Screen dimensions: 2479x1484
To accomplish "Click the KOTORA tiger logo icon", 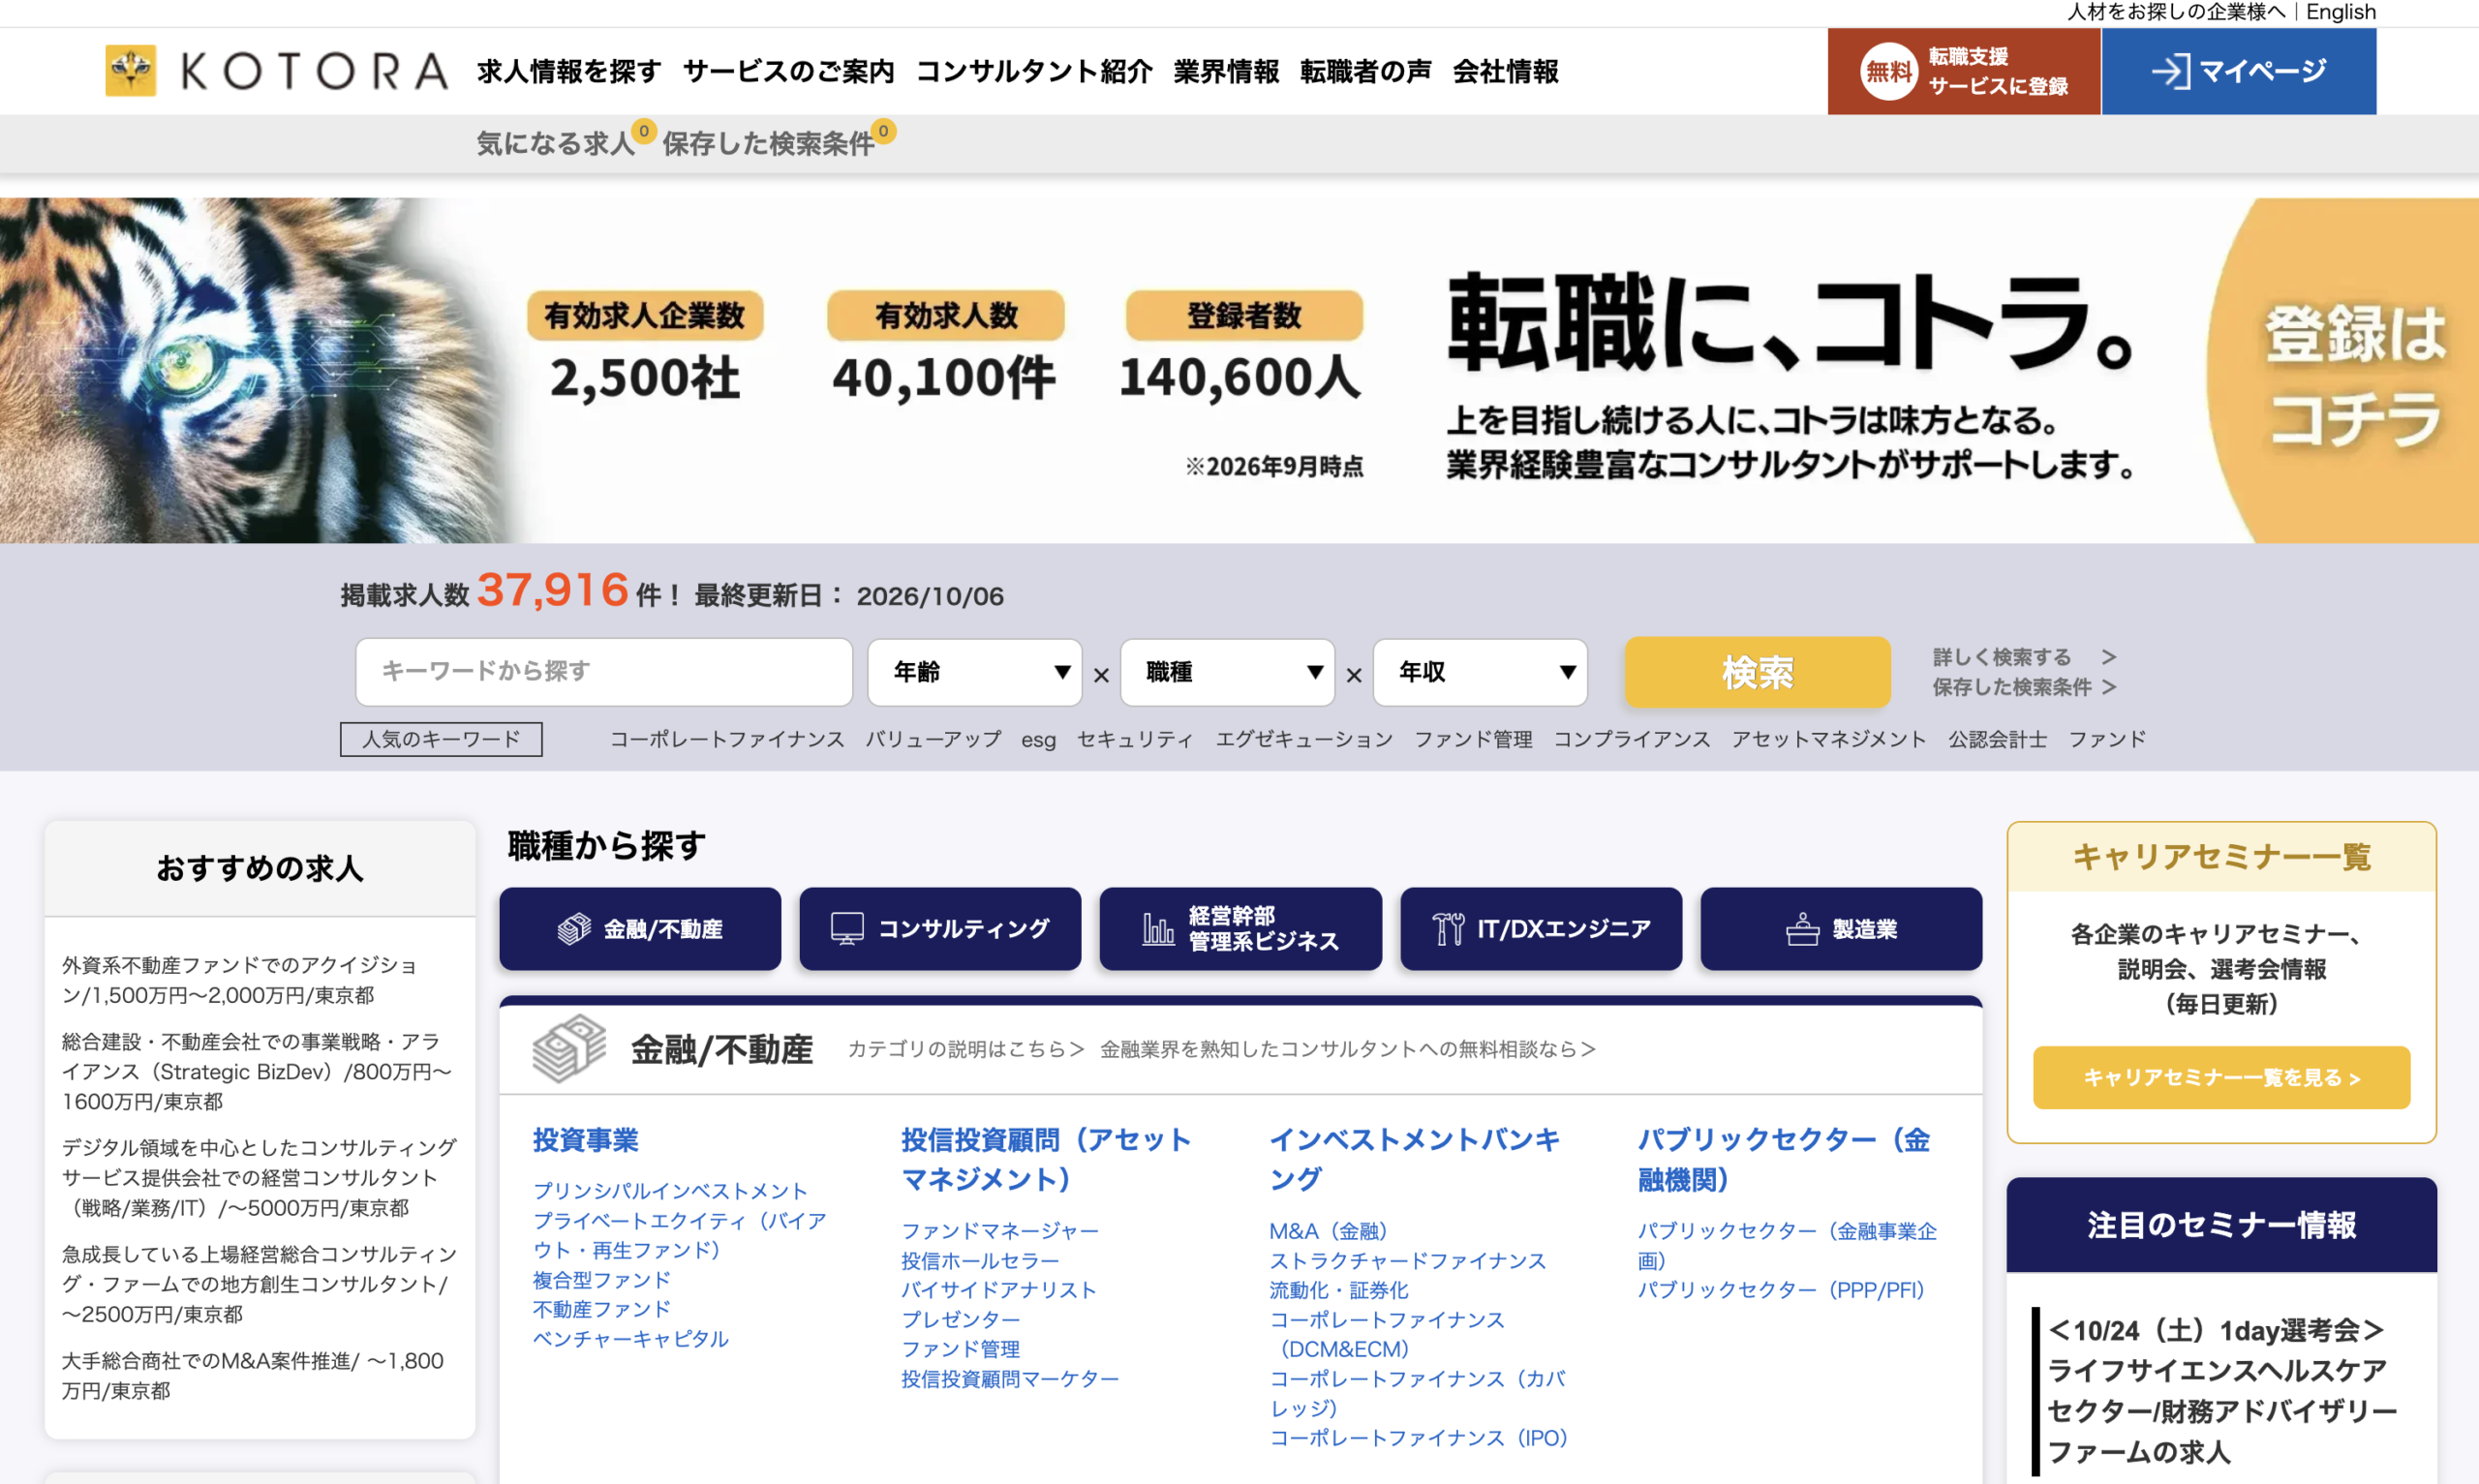I will point(130,70).
